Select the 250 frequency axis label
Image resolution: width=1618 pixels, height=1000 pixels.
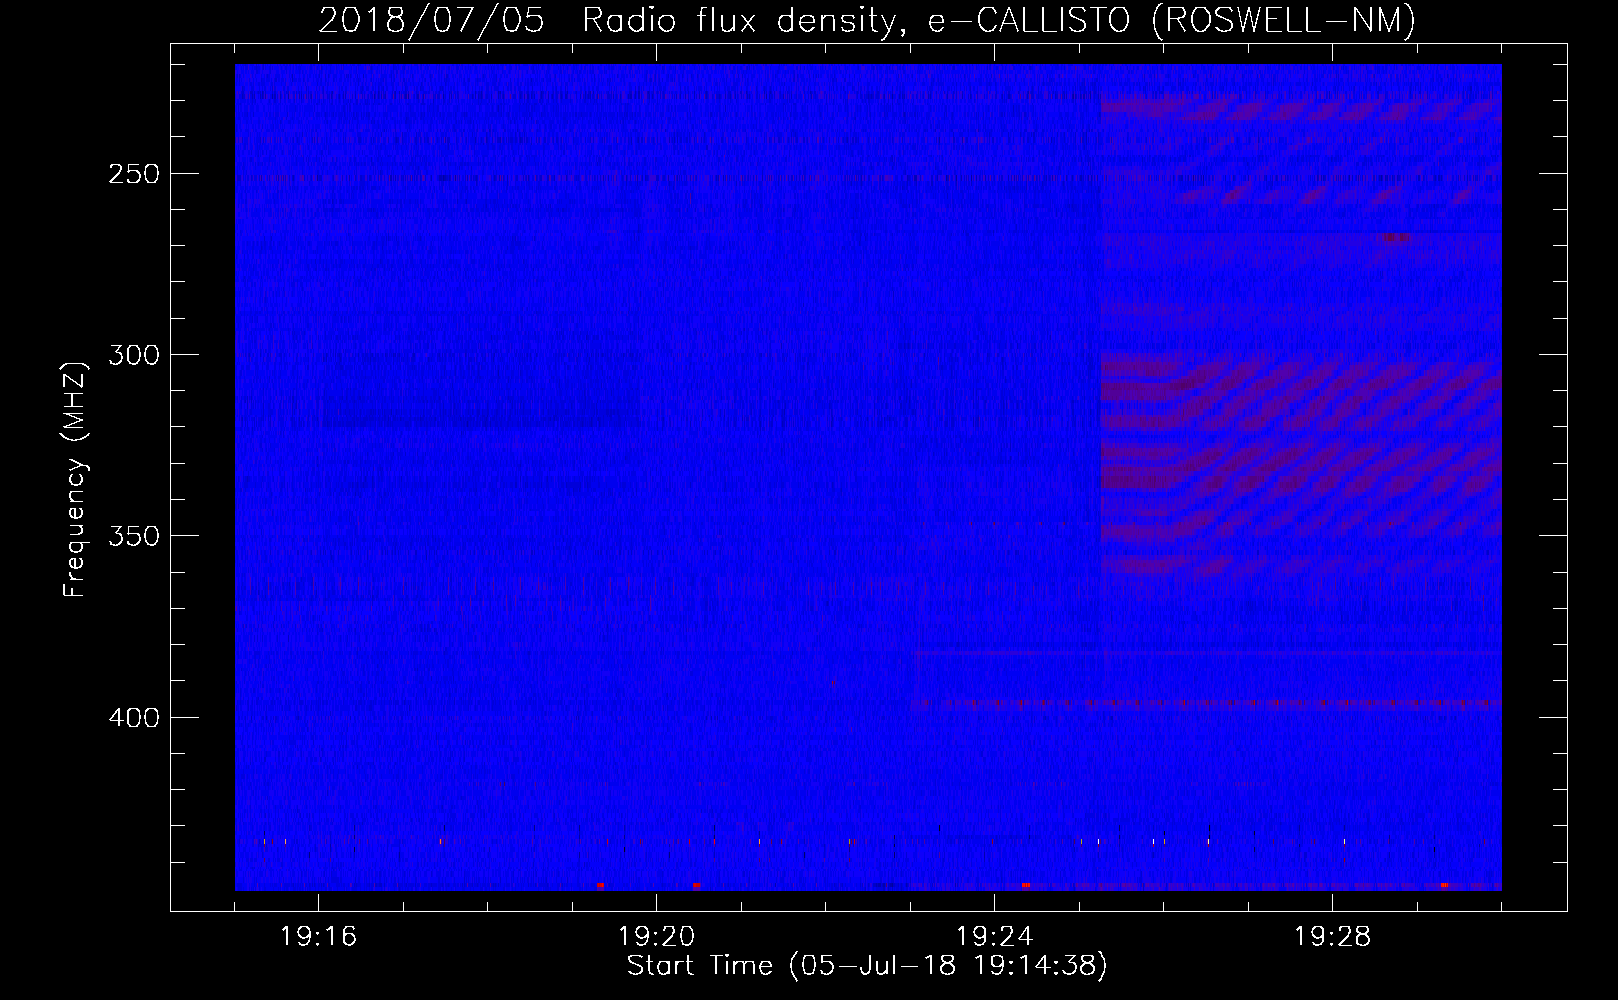(134, 174)
